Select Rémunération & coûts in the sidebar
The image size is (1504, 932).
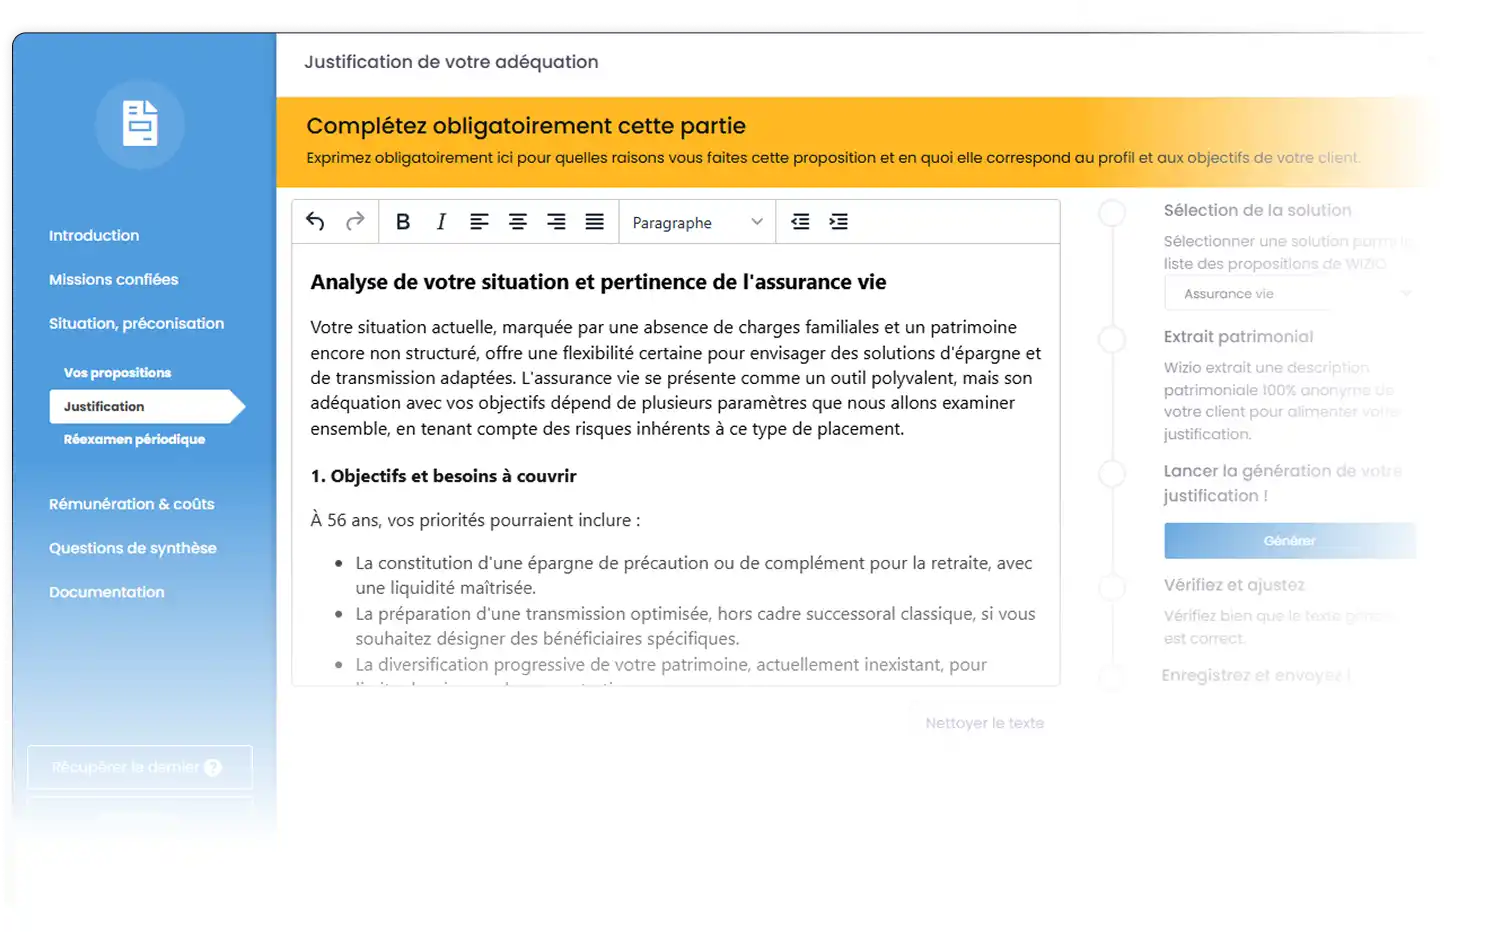coord(131,504)
